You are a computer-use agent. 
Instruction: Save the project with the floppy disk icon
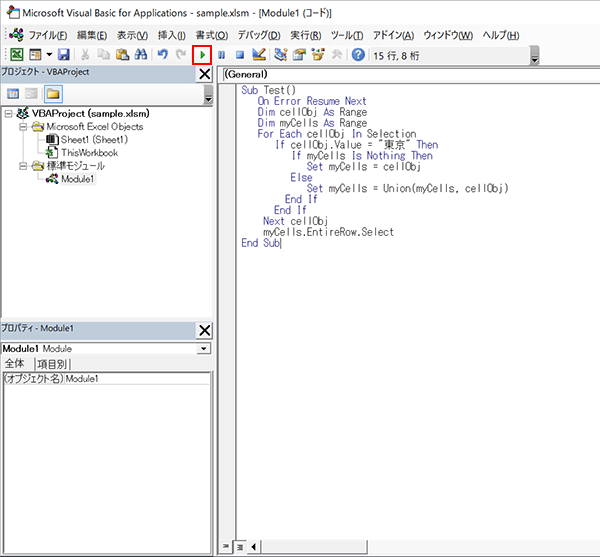64,55
